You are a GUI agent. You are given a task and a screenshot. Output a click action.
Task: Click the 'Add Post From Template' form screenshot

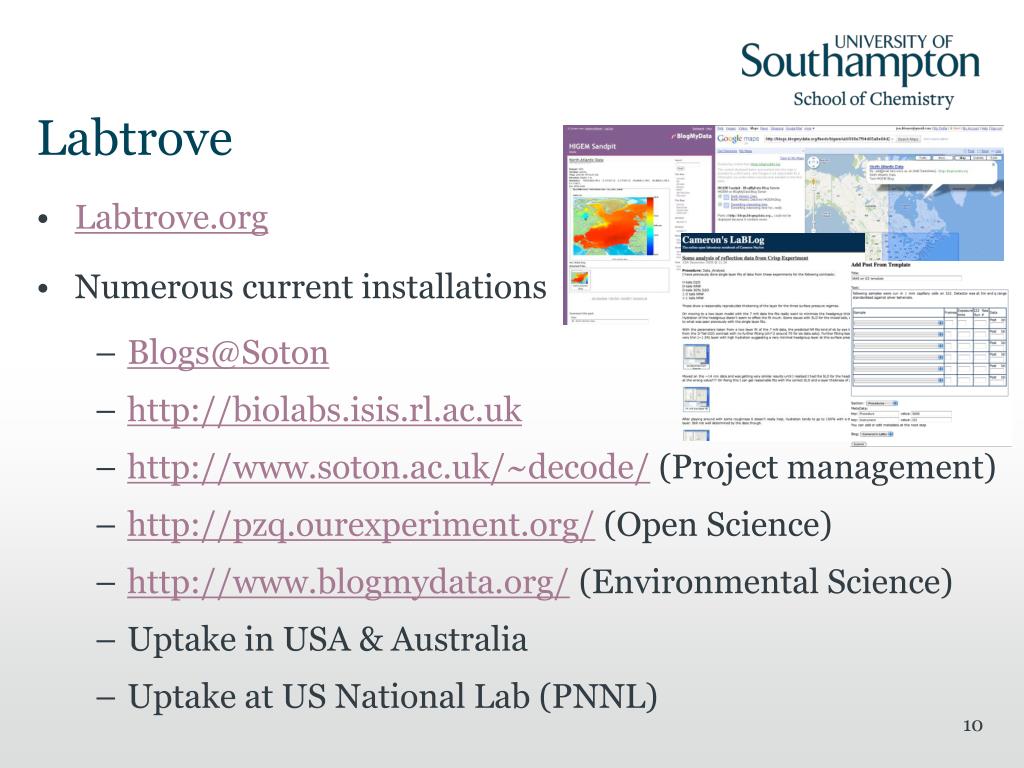[x=929, y=353]
